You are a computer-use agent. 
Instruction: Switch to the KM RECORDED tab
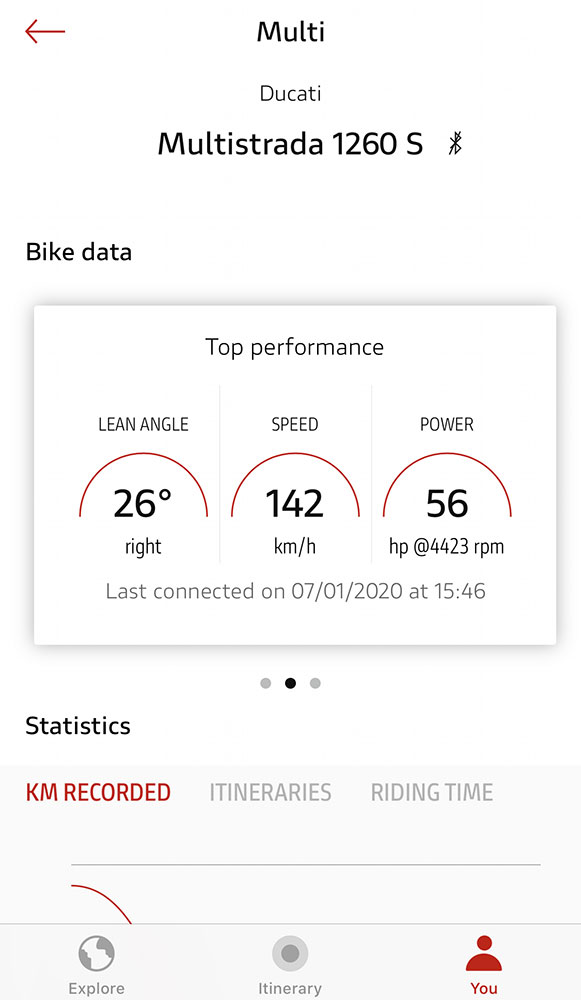pyautogui.click(x=98, y=792)
